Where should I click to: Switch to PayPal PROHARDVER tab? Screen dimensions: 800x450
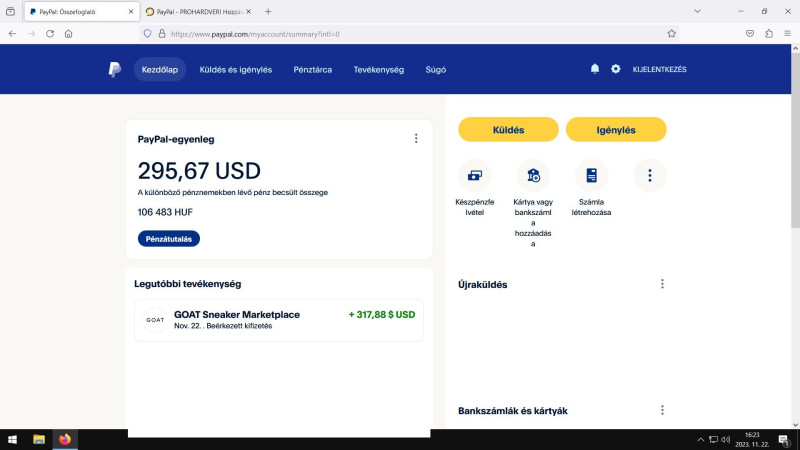198,11
